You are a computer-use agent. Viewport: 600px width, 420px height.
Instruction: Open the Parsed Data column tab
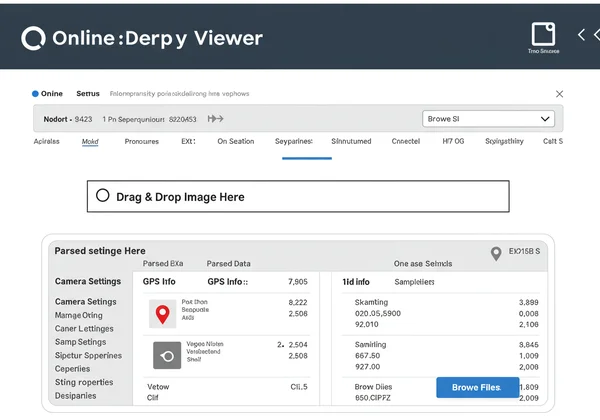click(x=228, y=264)
